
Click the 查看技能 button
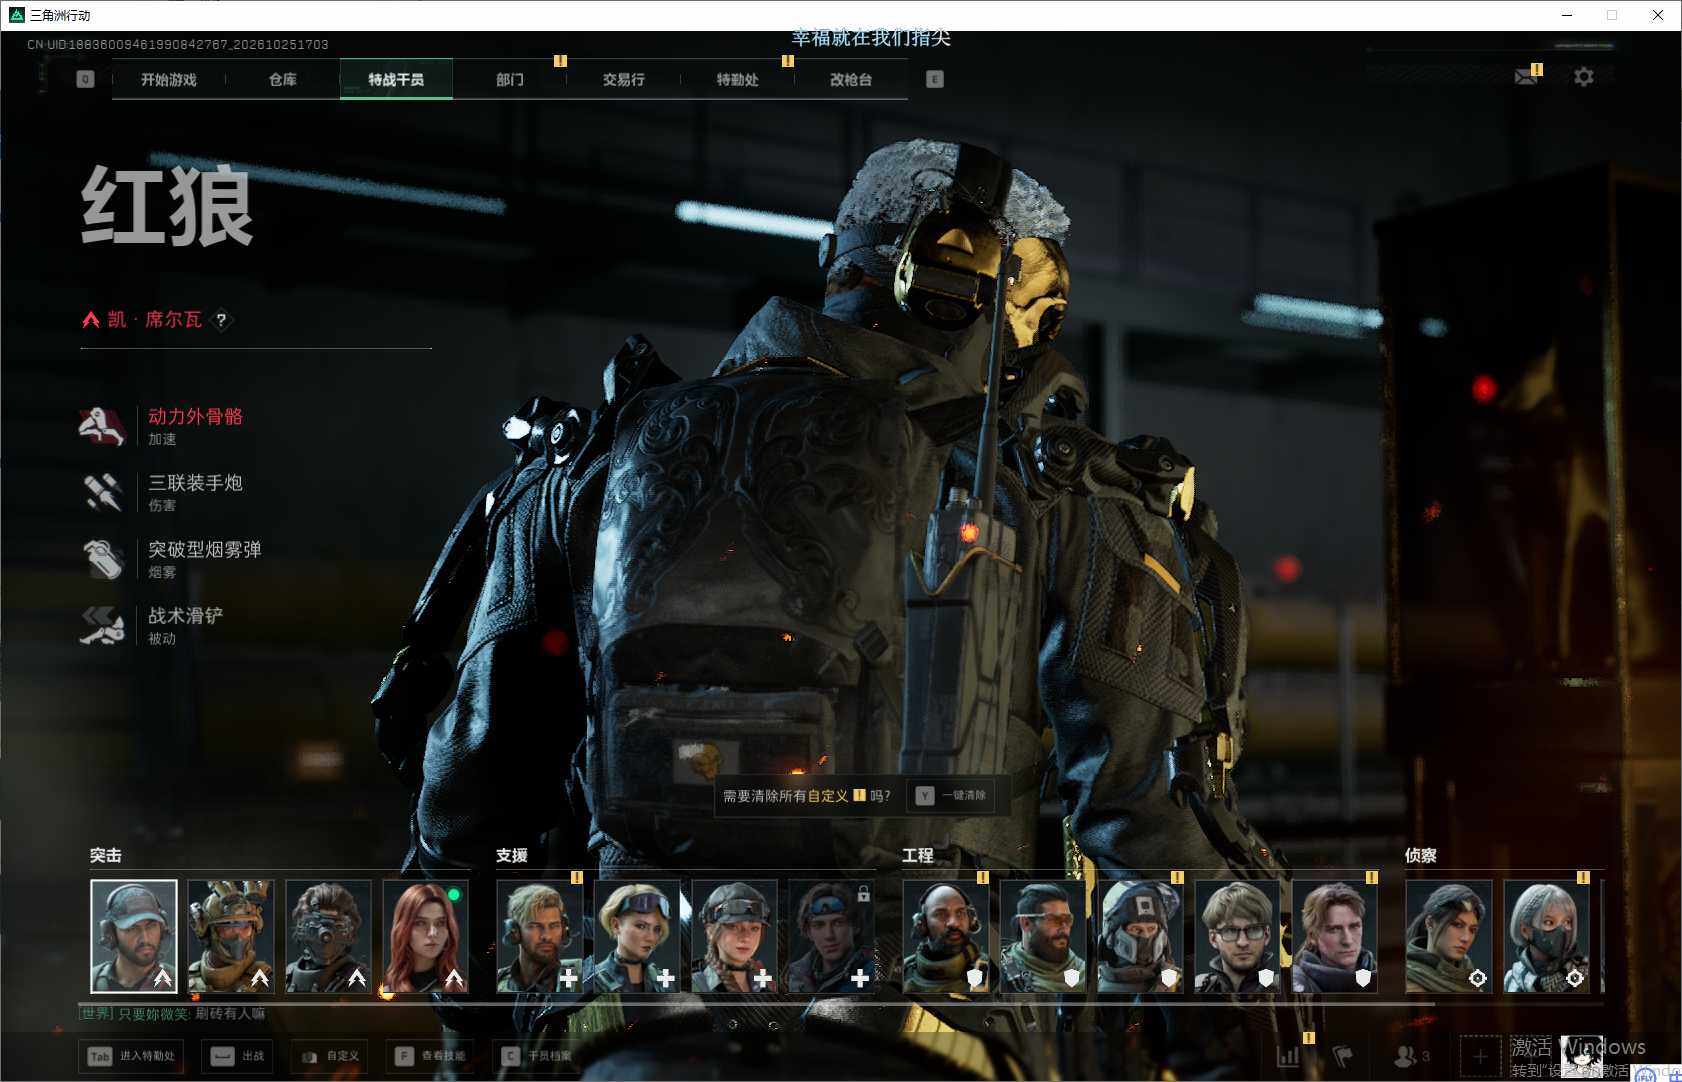[x=432, y=1056]
